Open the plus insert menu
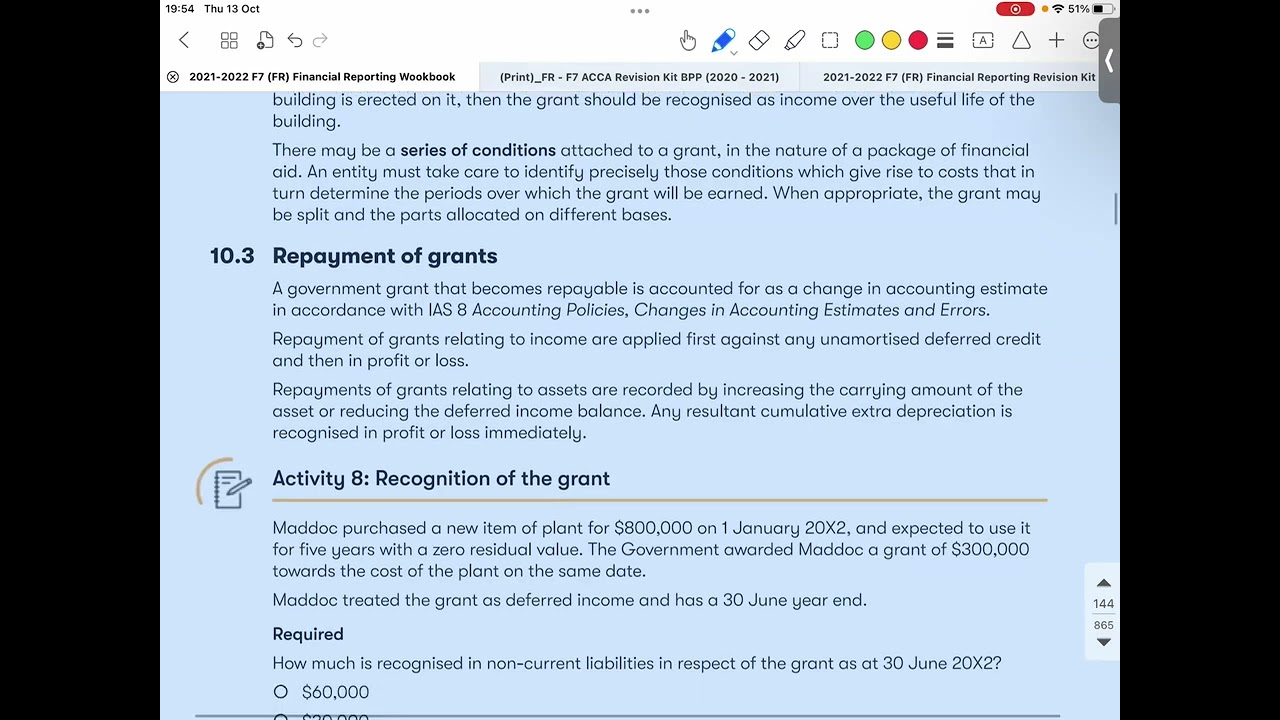 coord(1057,40)
